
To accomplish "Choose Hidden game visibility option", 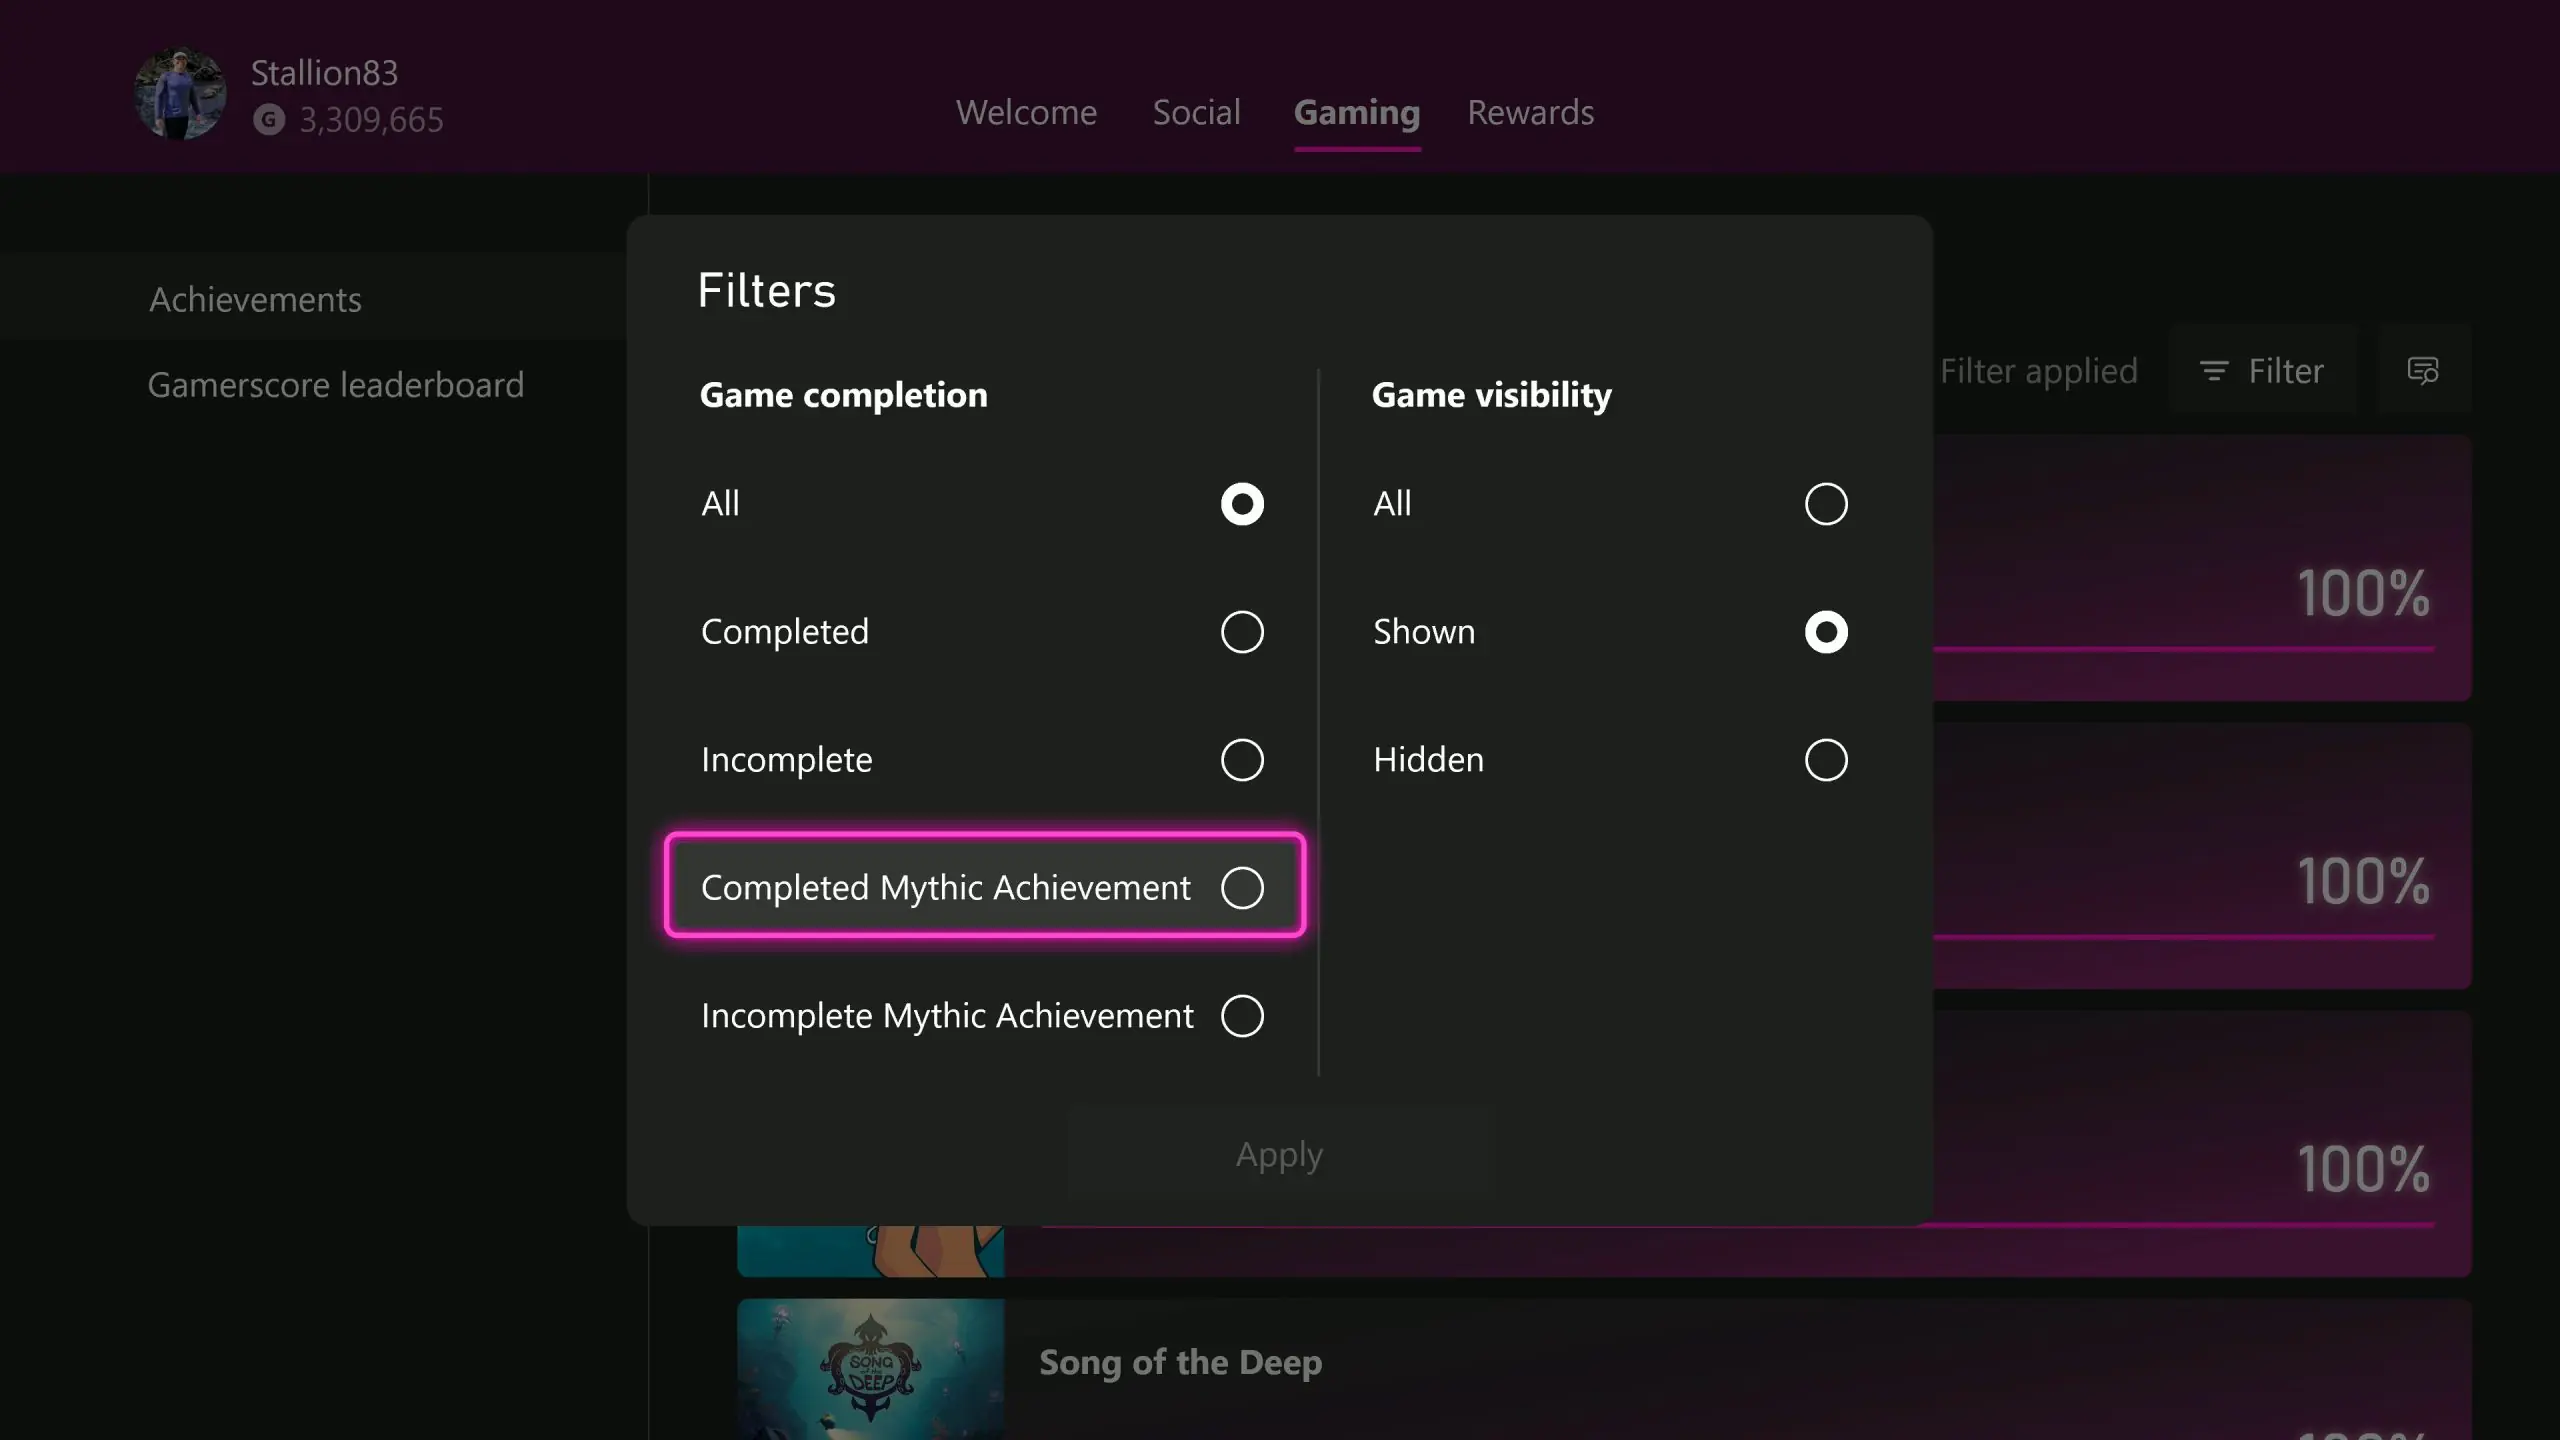I will pyautogui.click(x=1610, y=759).
